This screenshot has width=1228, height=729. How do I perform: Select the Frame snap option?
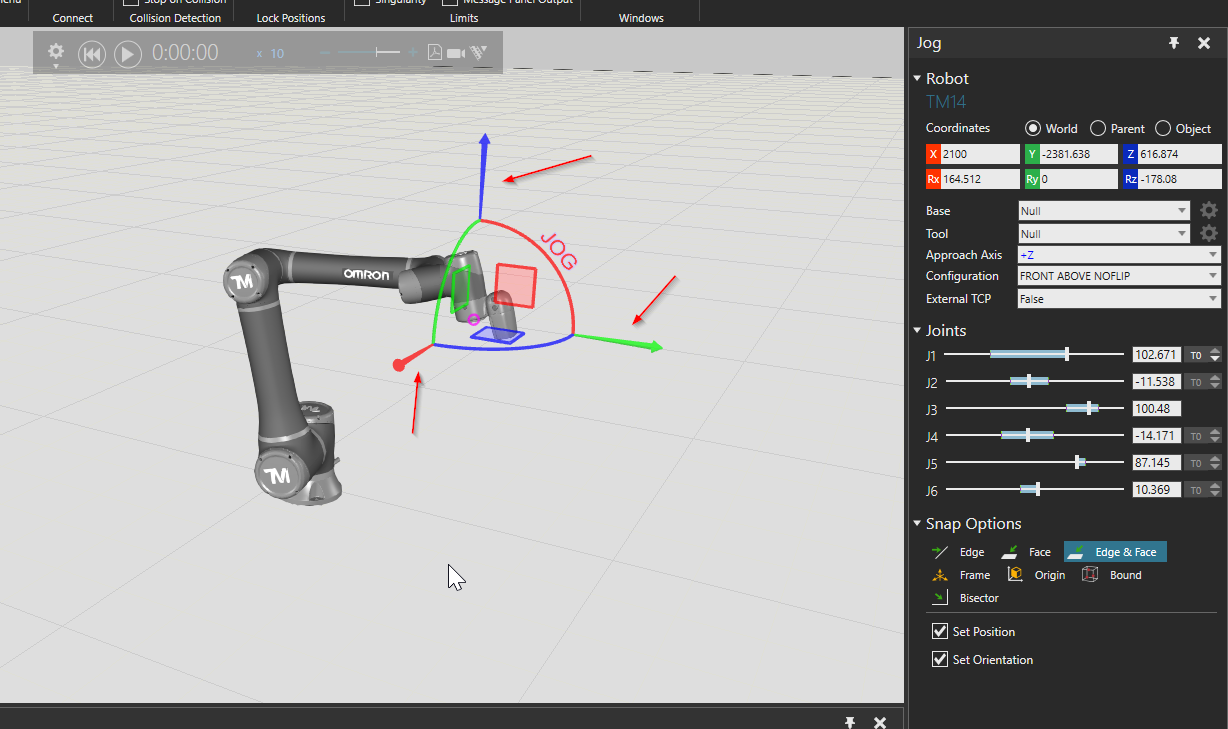[960, 575]
